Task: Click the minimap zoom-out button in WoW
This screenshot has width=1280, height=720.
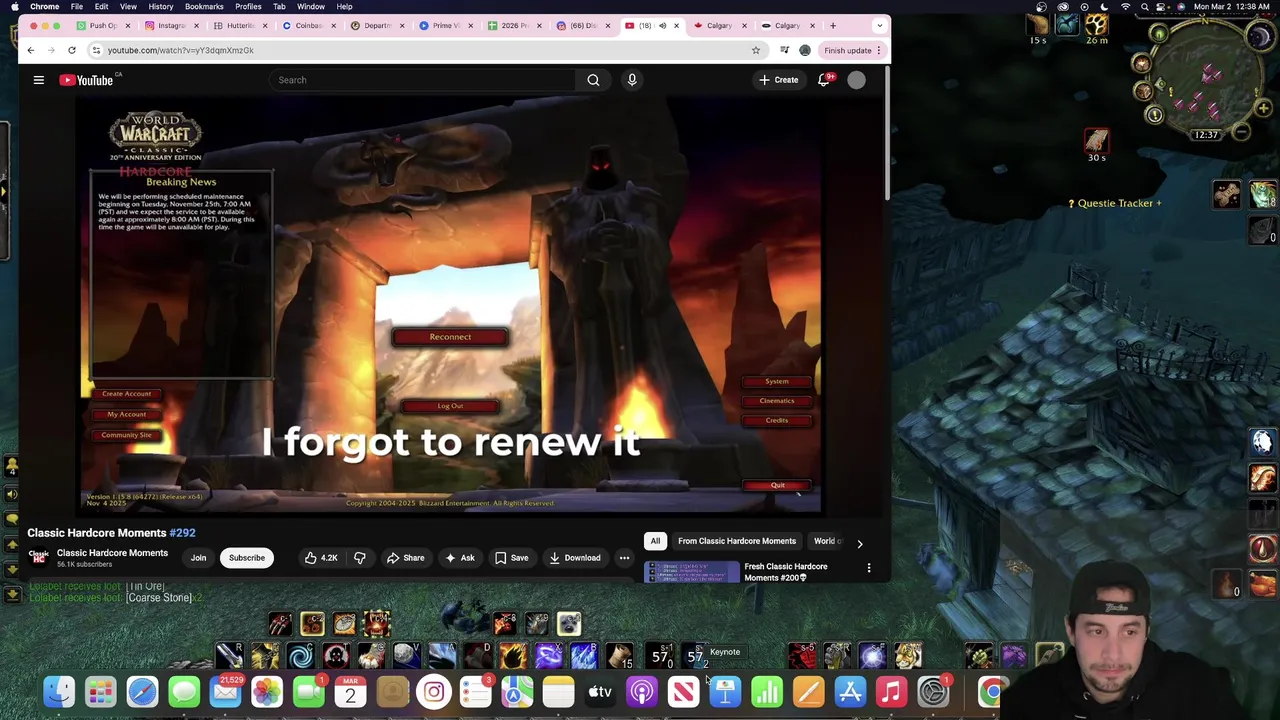Action: pyautogui.click(x=1241, y=132)
